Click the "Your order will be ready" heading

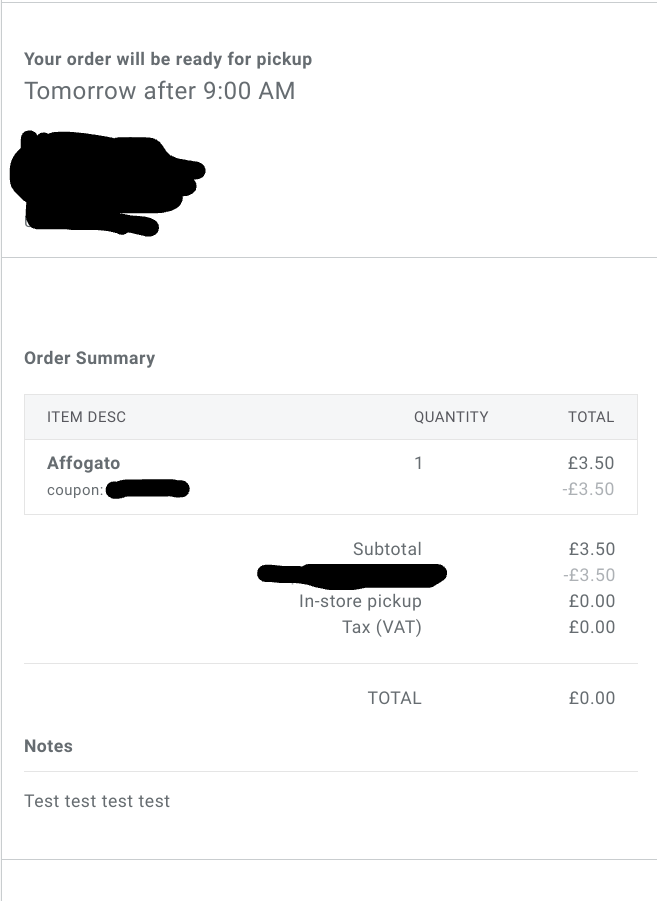pos(168,59)
